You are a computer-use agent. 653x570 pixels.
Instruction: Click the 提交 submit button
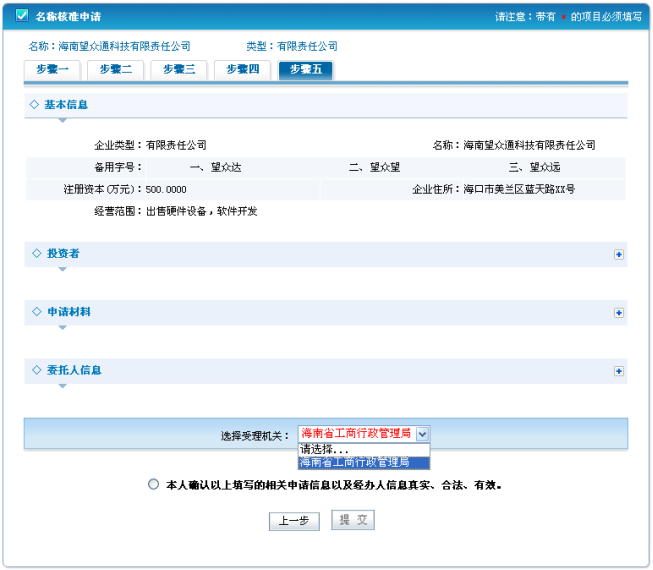pos(352,521)
